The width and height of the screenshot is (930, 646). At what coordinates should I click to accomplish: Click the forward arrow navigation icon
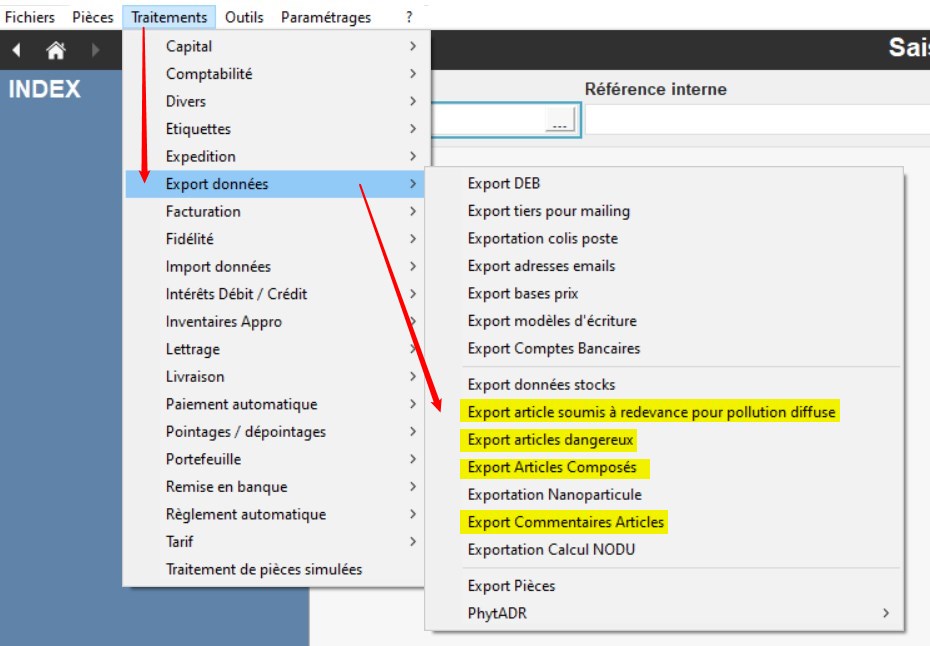(95, 50)
